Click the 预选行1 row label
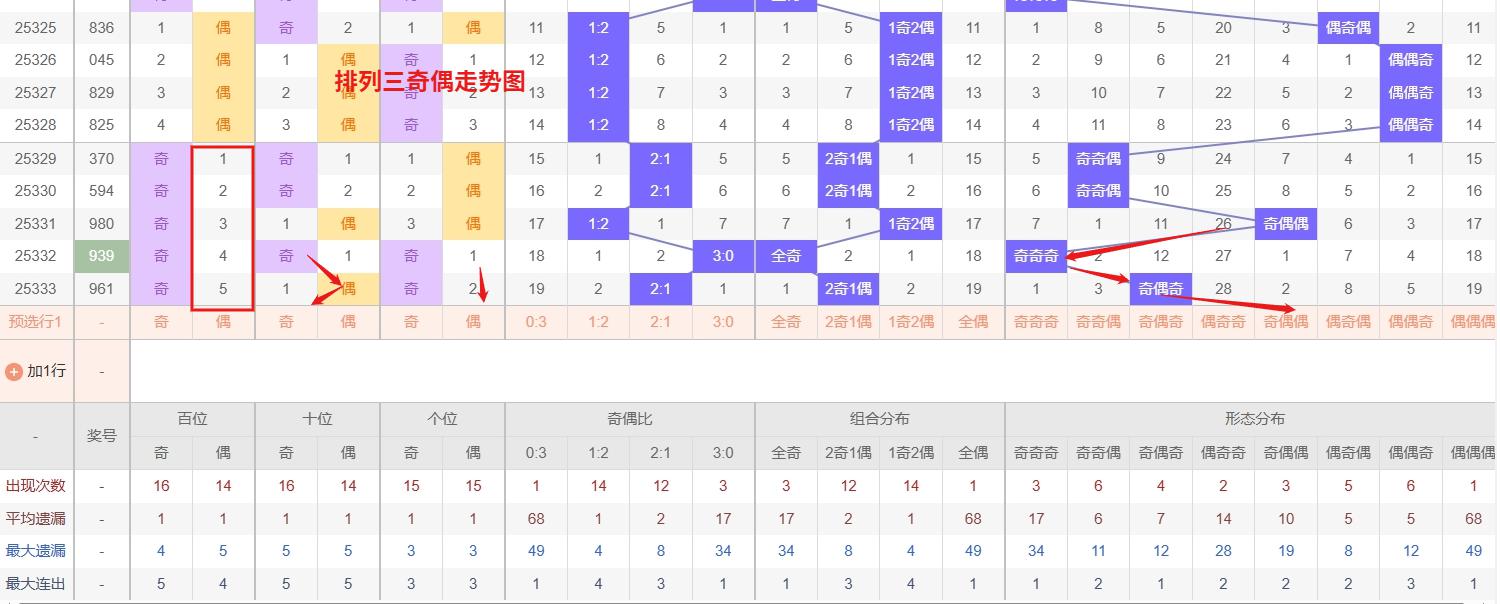The height and width of the screenshot is (604, 1500). pyautogui.click(x=36, y=322)
